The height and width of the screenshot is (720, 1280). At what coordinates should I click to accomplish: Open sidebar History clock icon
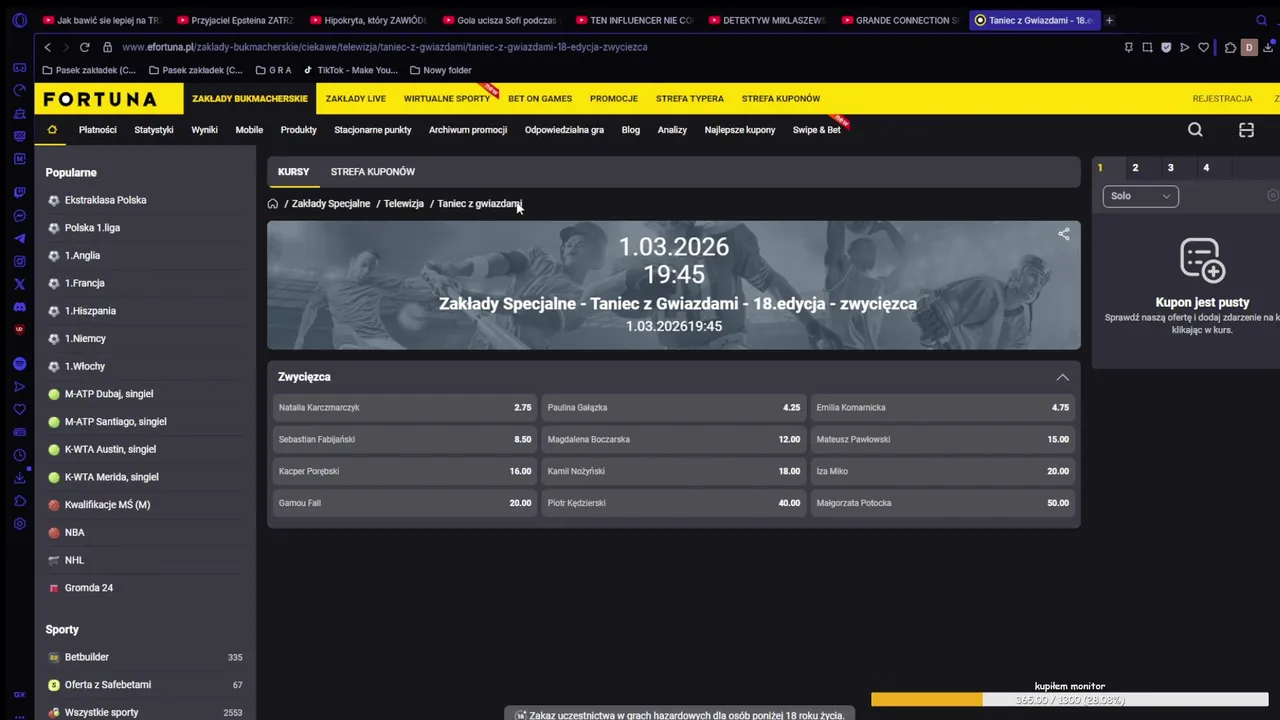pyautogui.click(x=19, y=455)
